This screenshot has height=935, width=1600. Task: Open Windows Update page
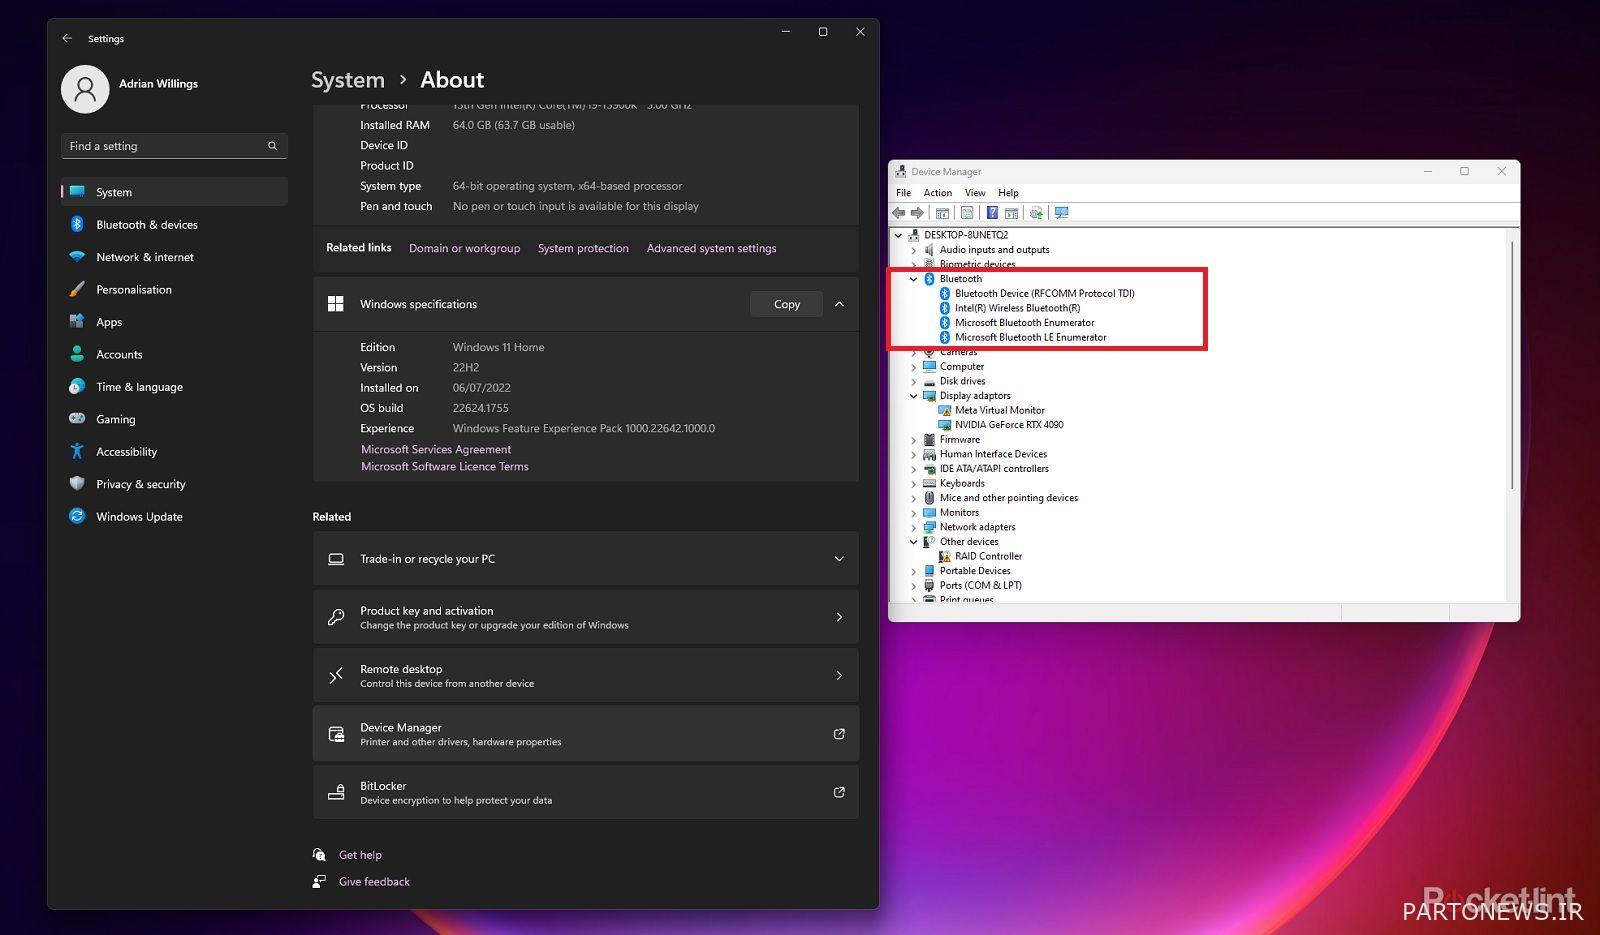point(174,516)
